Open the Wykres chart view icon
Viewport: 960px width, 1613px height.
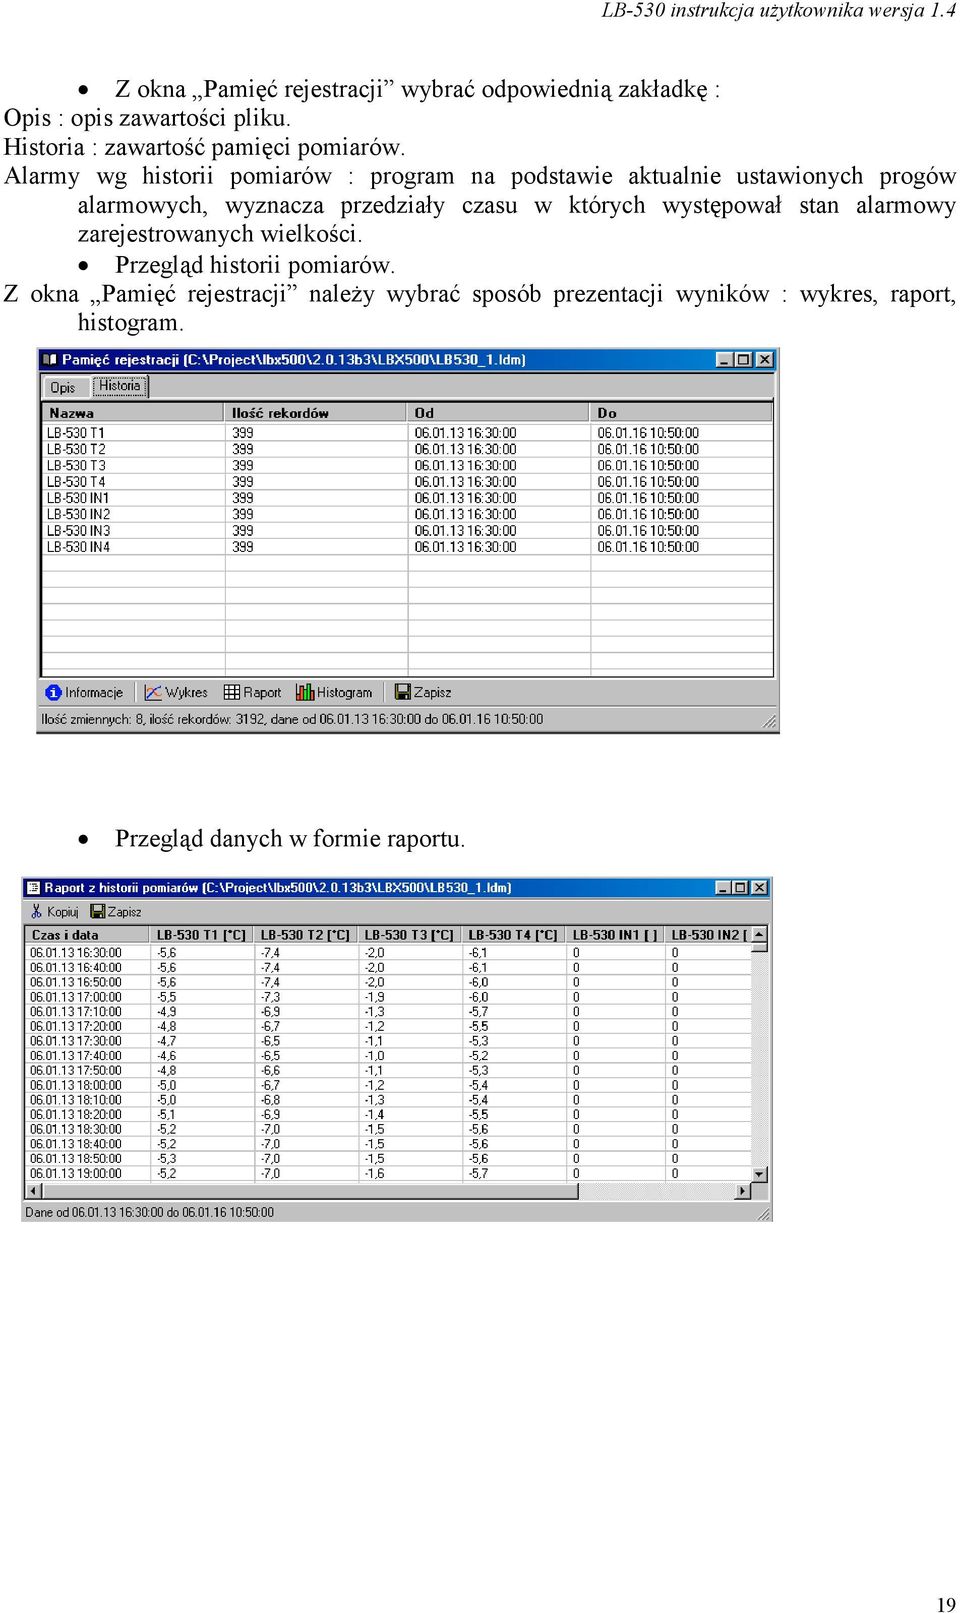click(x=153, y=692)
